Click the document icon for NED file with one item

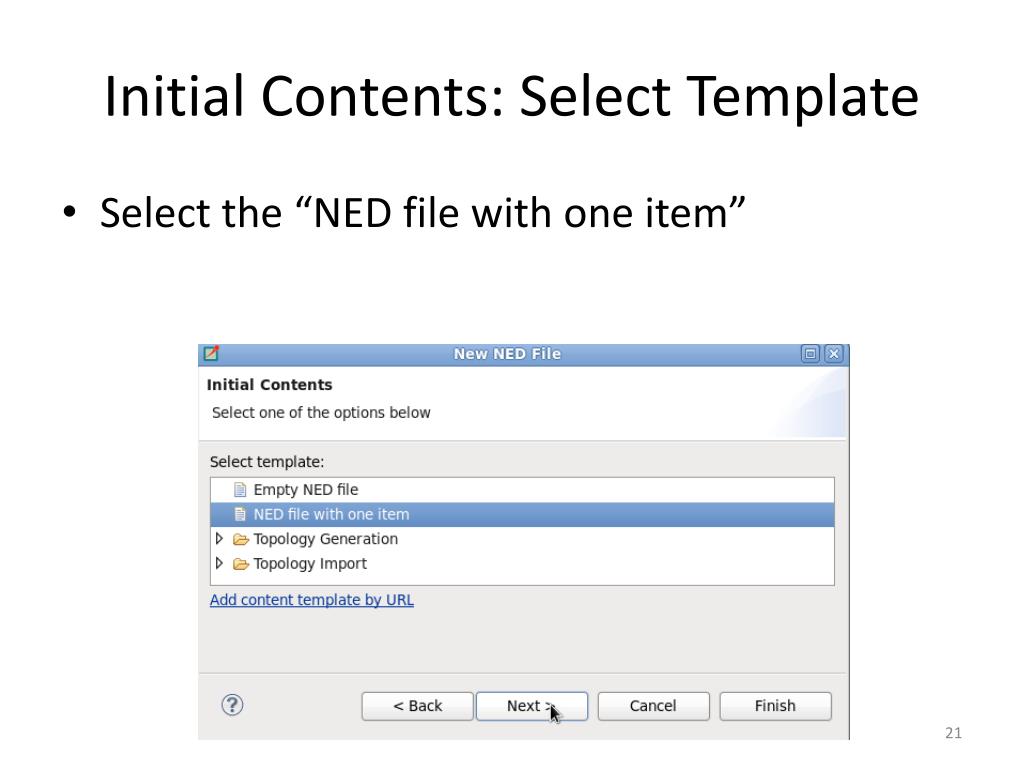[x=240, y=515]
